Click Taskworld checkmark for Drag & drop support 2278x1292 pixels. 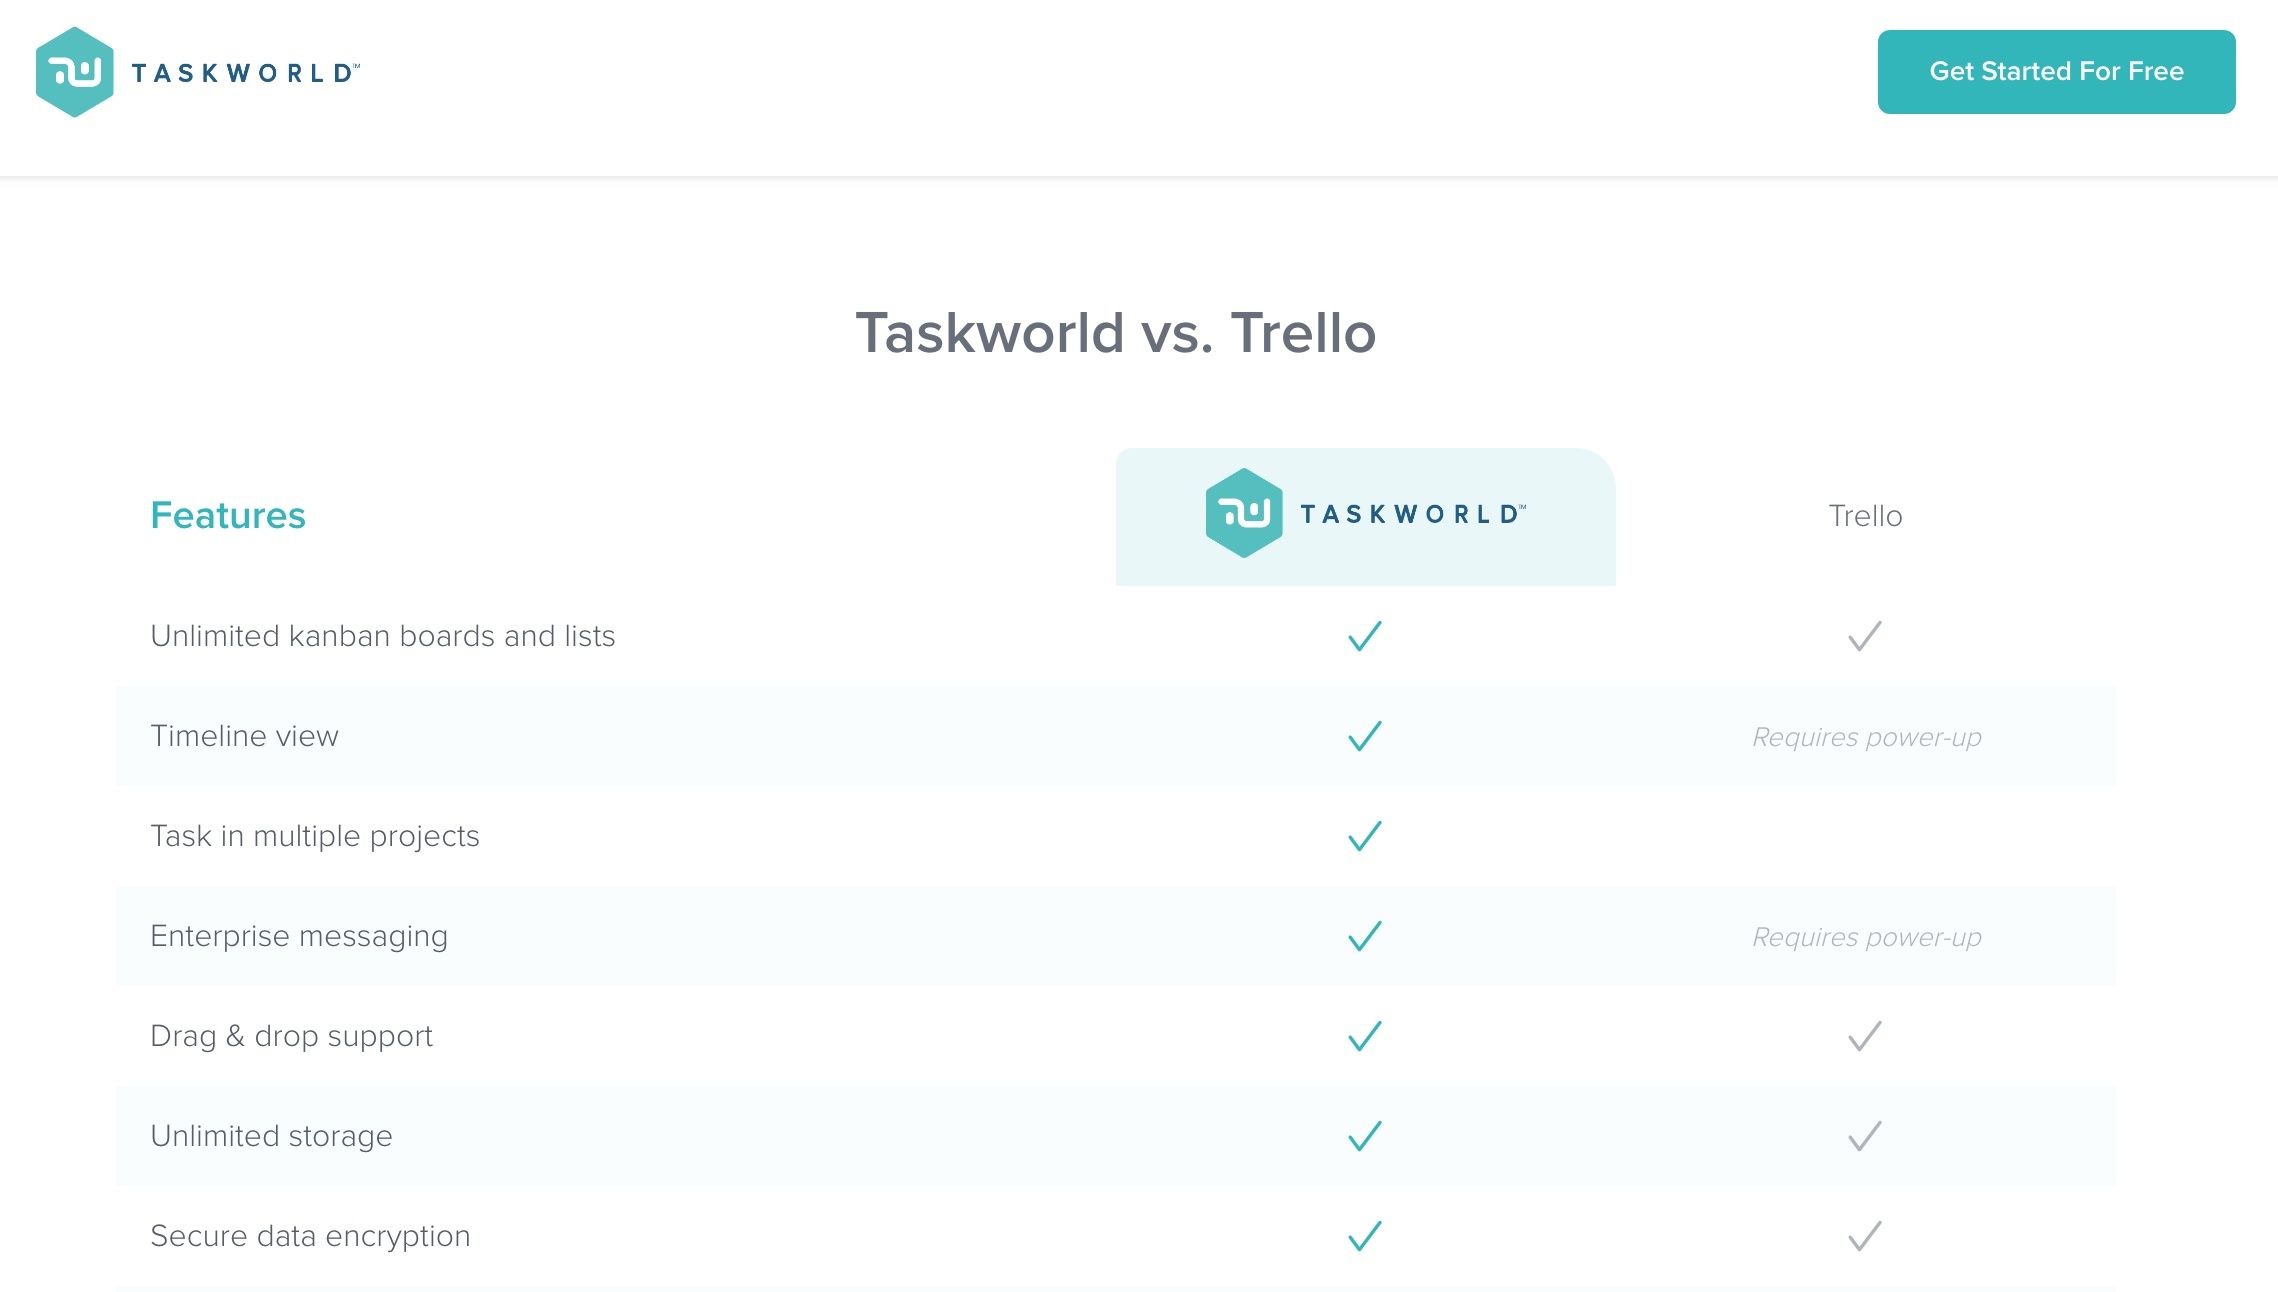coord(1365,1036)
